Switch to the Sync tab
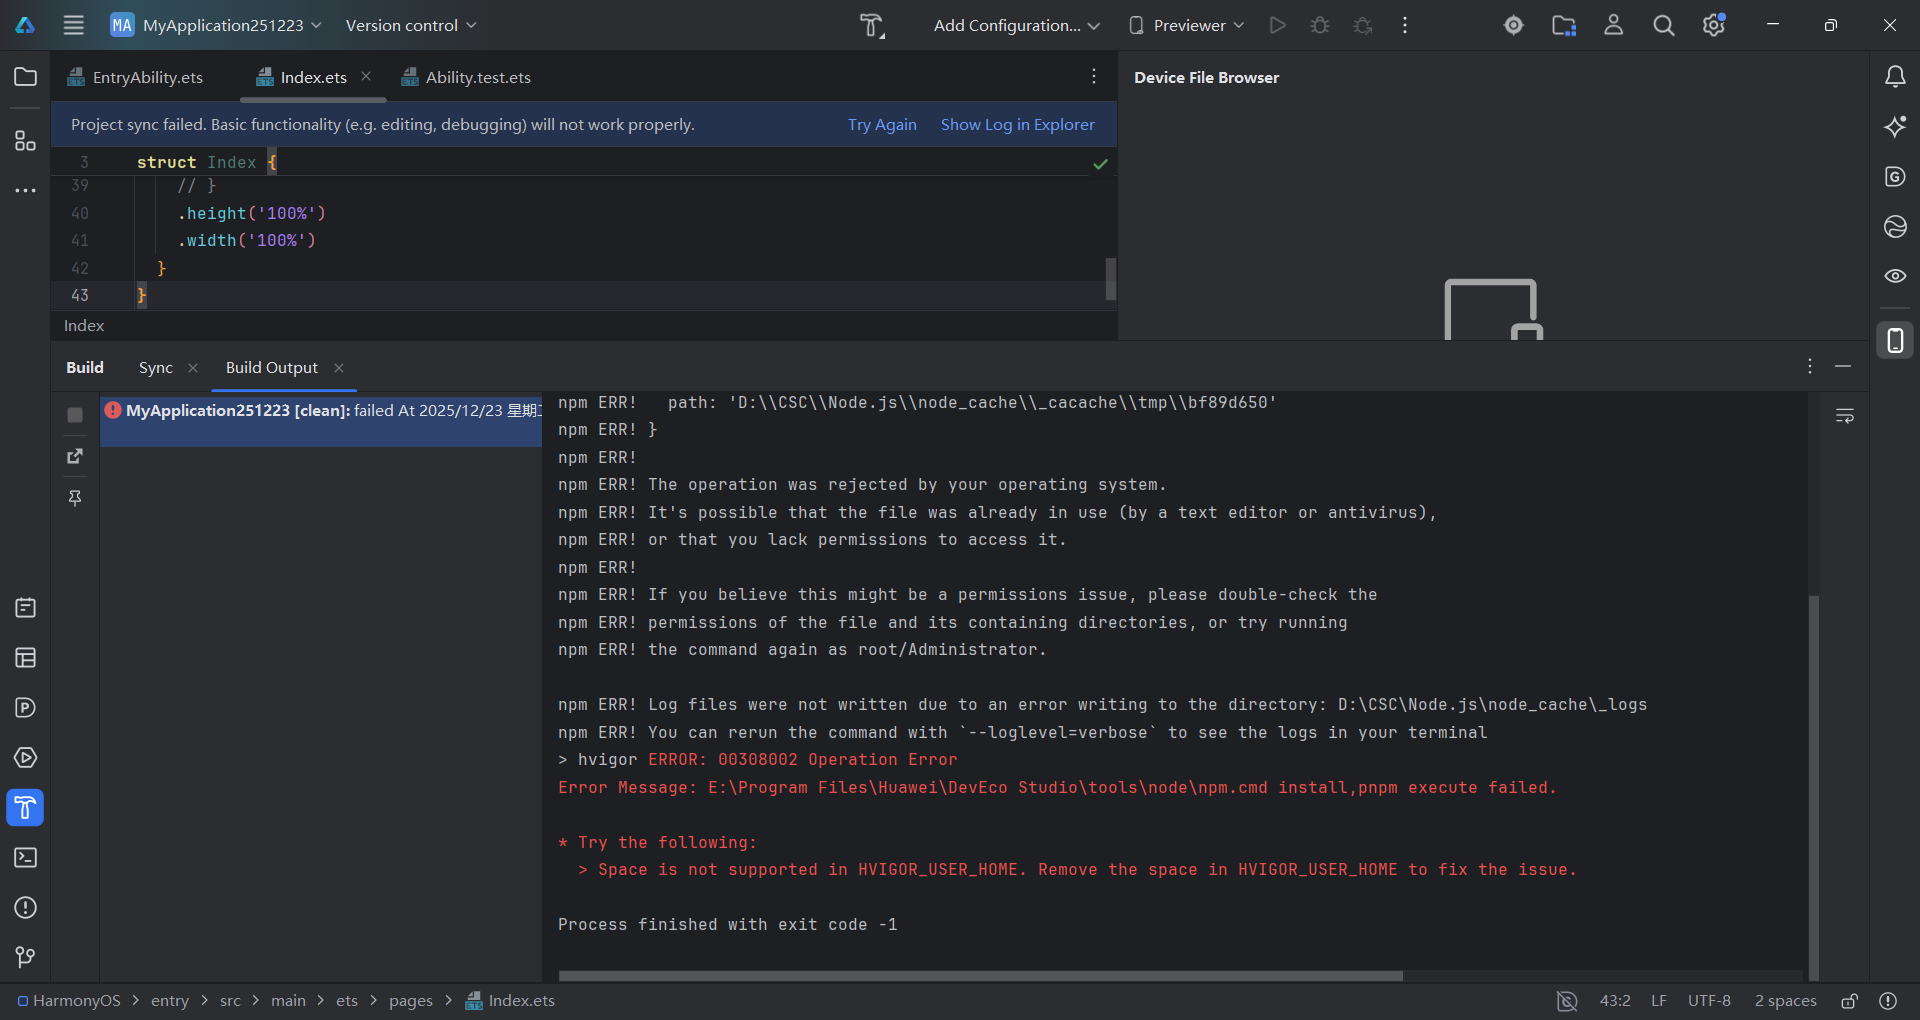 click(156, 368)
